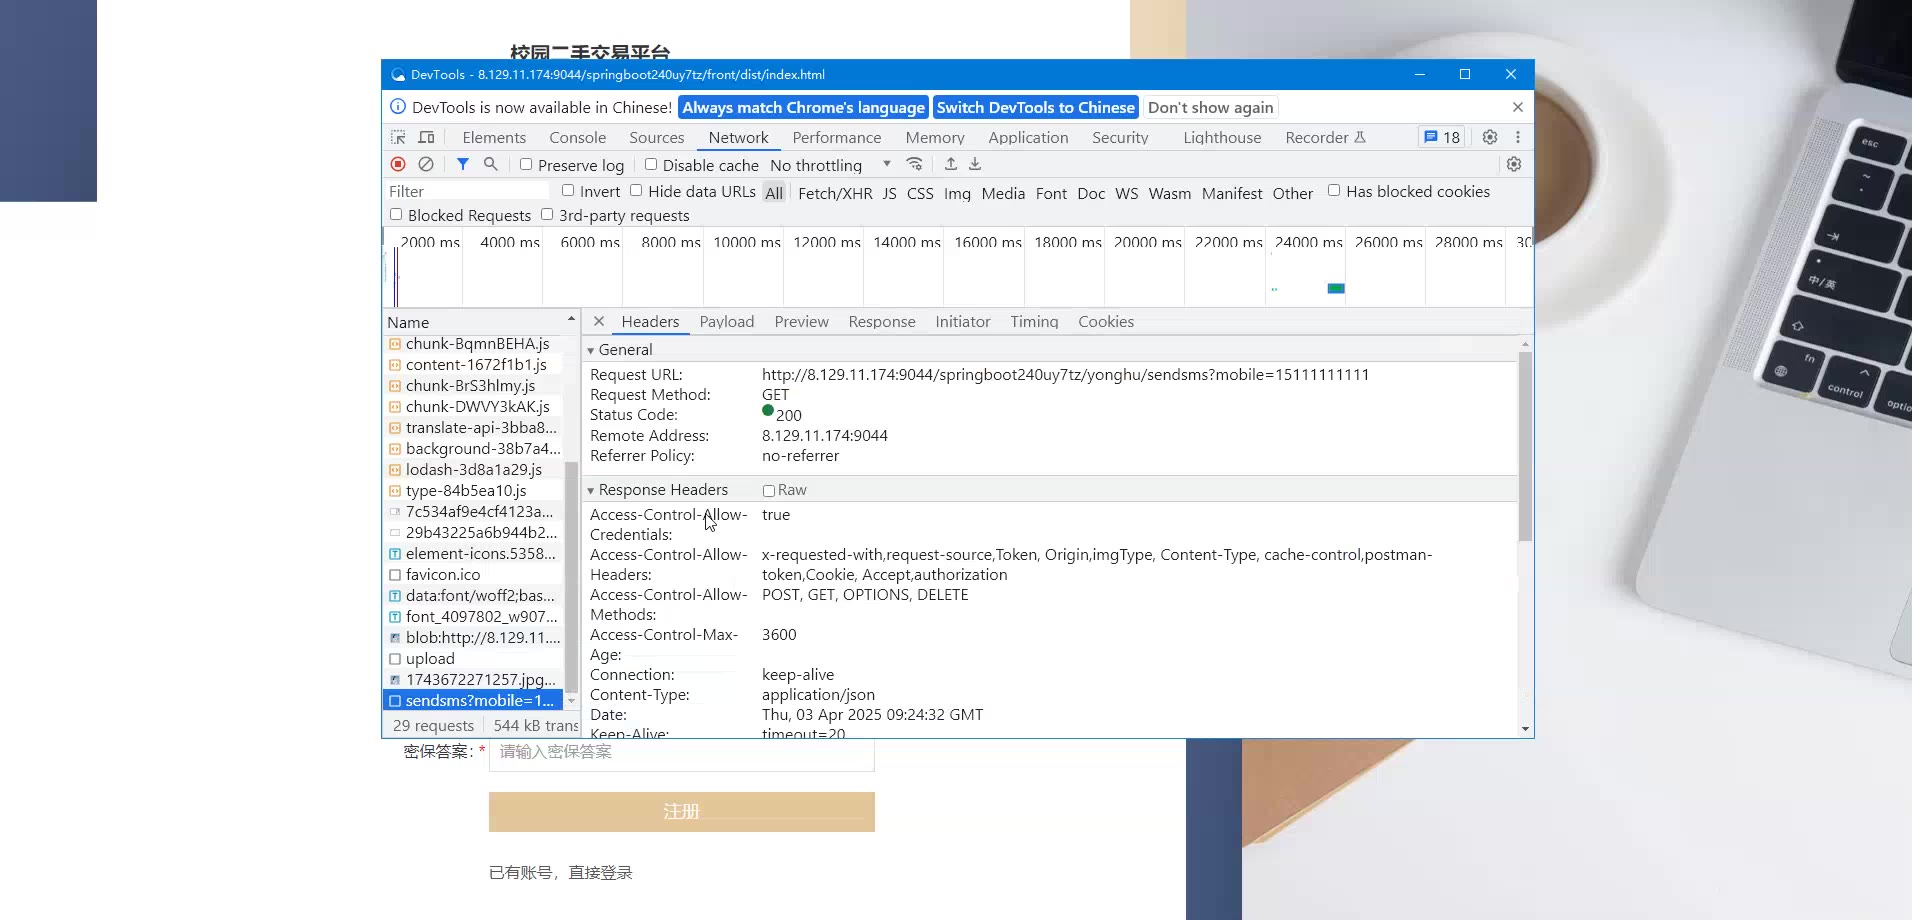Select the inspect element picker icon

pos(398,138)
